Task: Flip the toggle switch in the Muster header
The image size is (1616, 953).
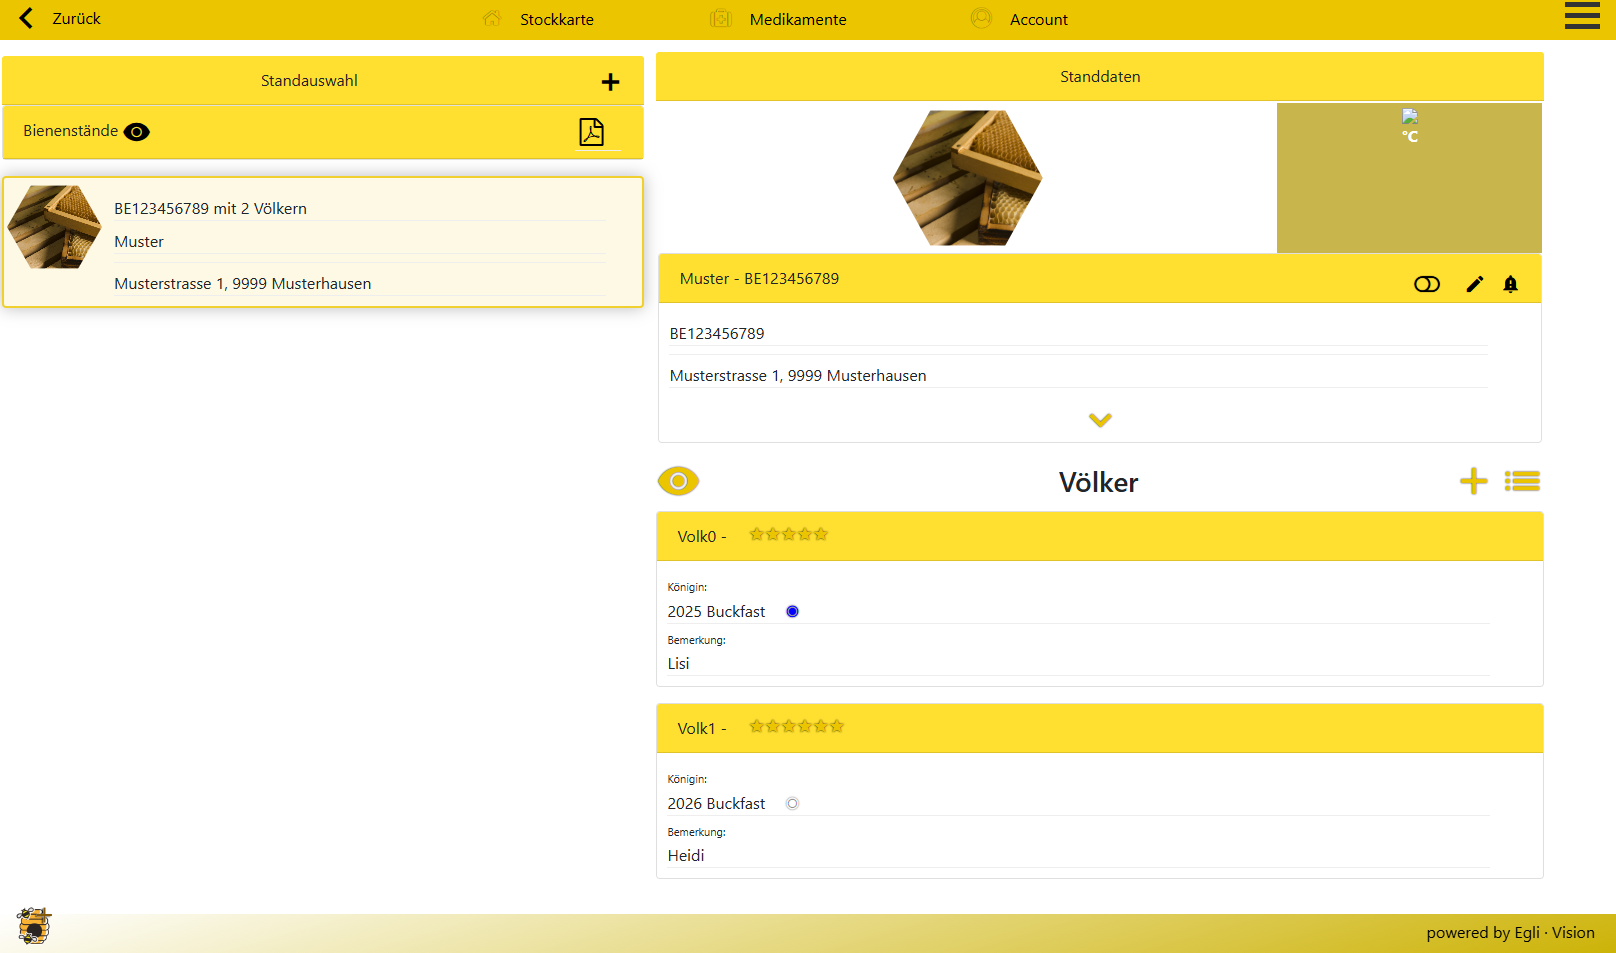Action: [x=1426, y=284]
